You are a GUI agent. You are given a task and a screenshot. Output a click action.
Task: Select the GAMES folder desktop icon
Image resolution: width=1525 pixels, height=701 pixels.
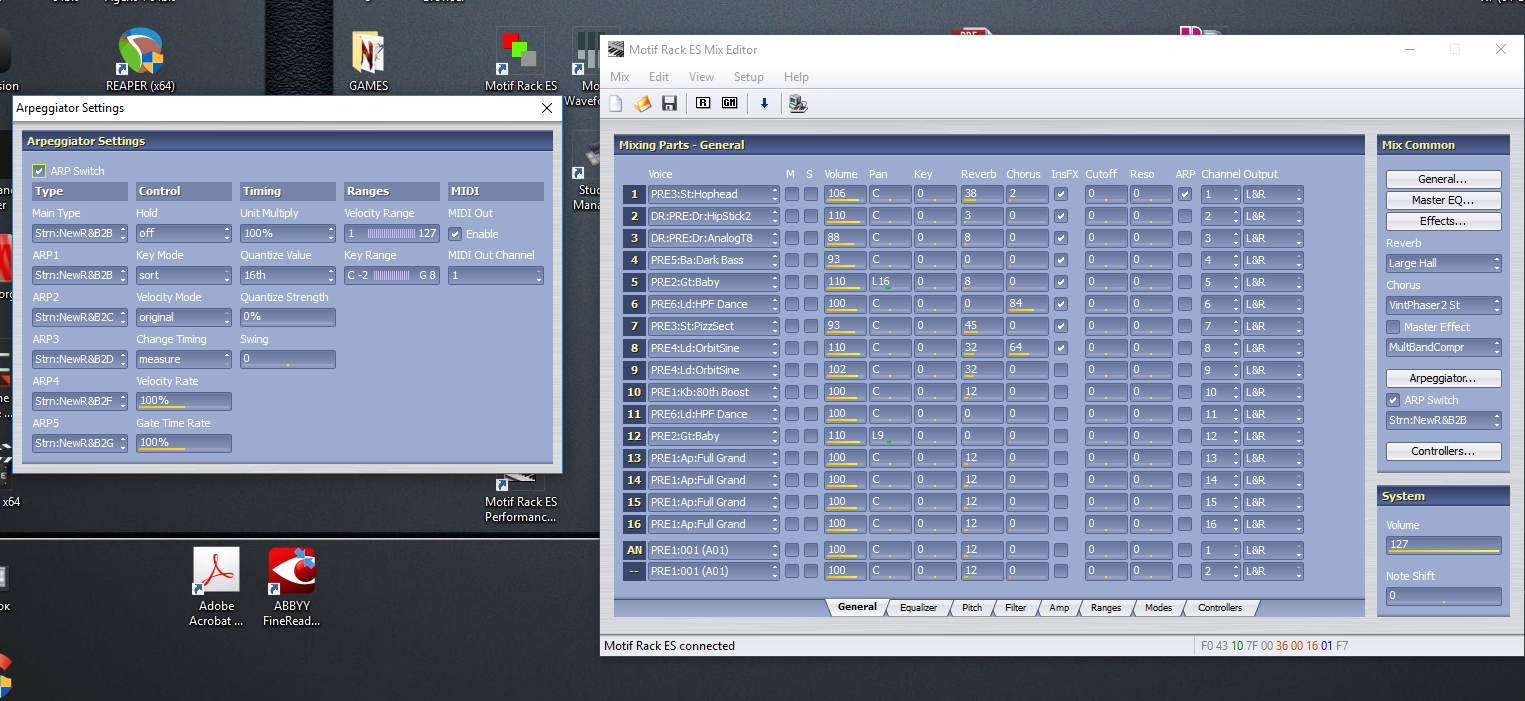pos(368,60)
